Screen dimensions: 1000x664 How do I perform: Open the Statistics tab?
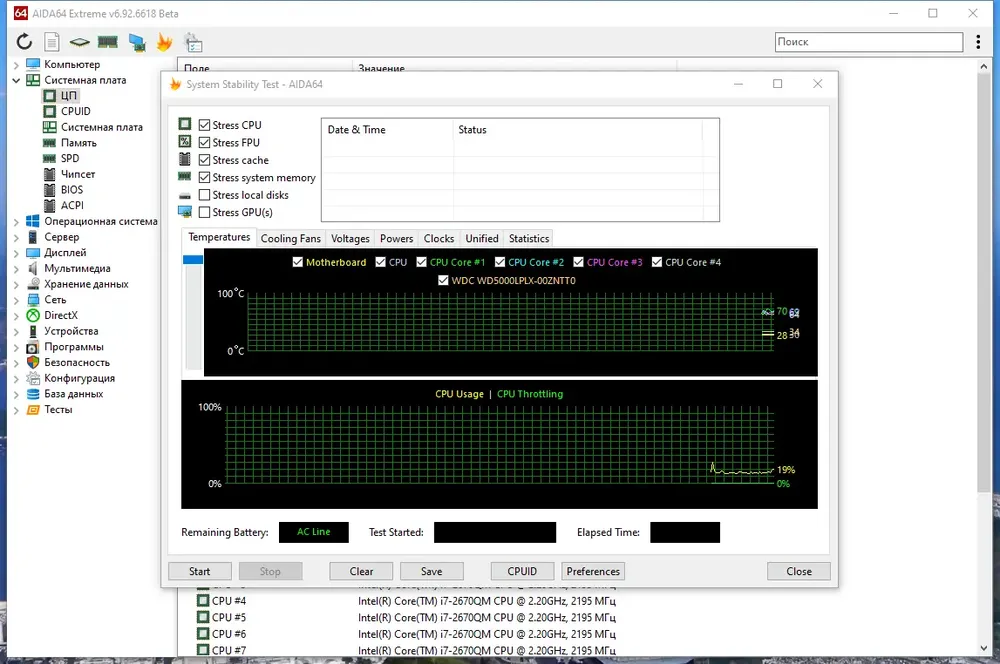click(529, 239)
